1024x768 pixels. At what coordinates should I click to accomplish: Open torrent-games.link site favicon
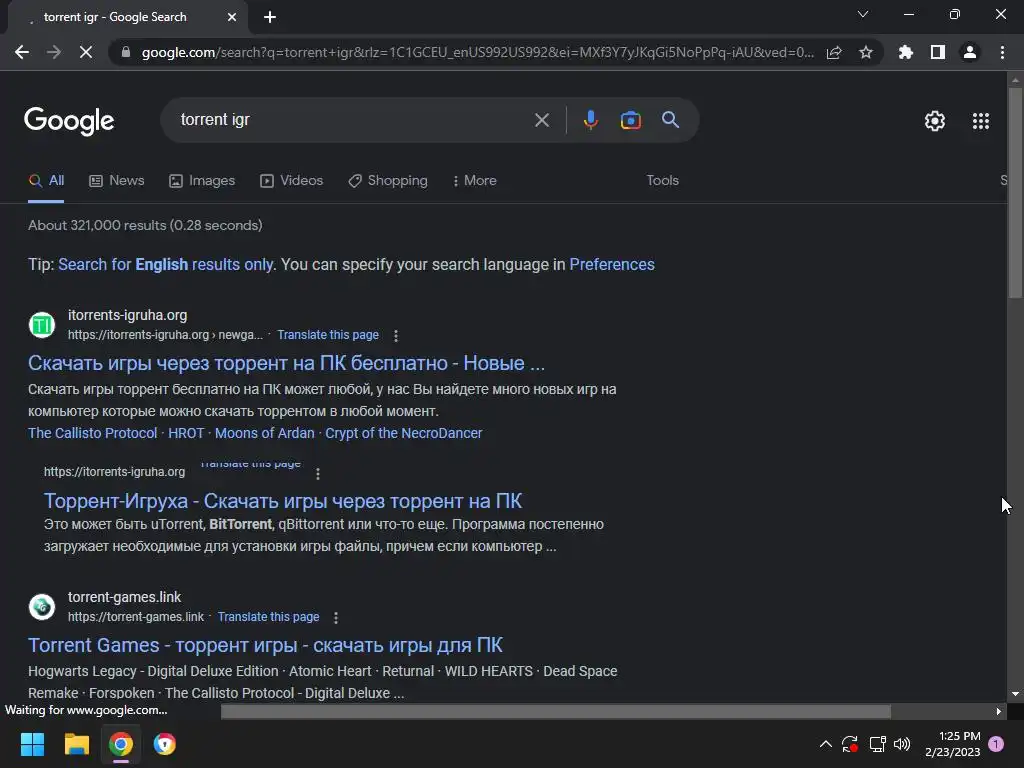tap(42, 607)
